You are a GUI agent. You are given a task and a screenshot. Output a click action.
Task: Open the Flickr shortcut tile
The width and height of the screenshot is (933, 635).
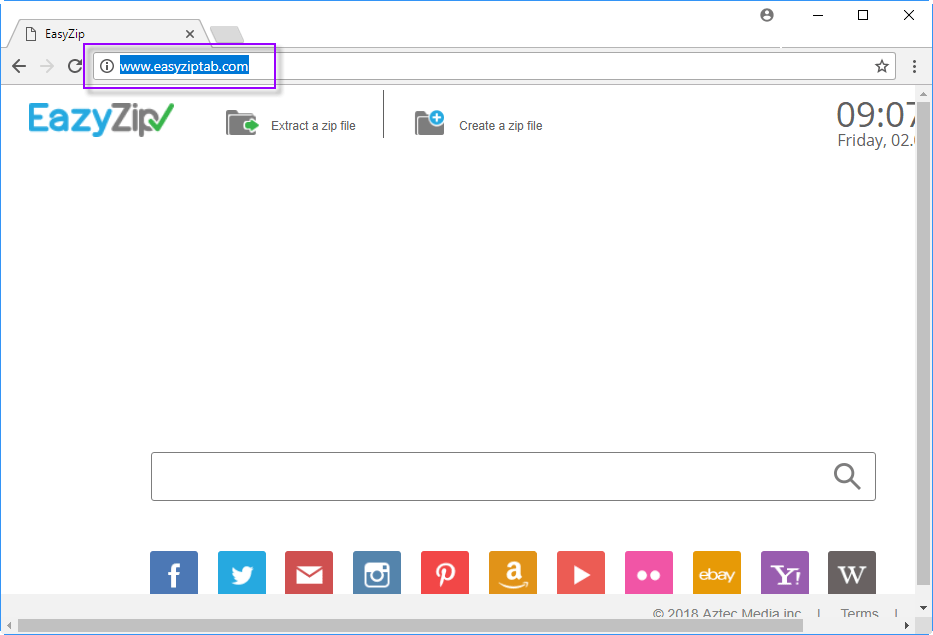(x=649, y=573)
